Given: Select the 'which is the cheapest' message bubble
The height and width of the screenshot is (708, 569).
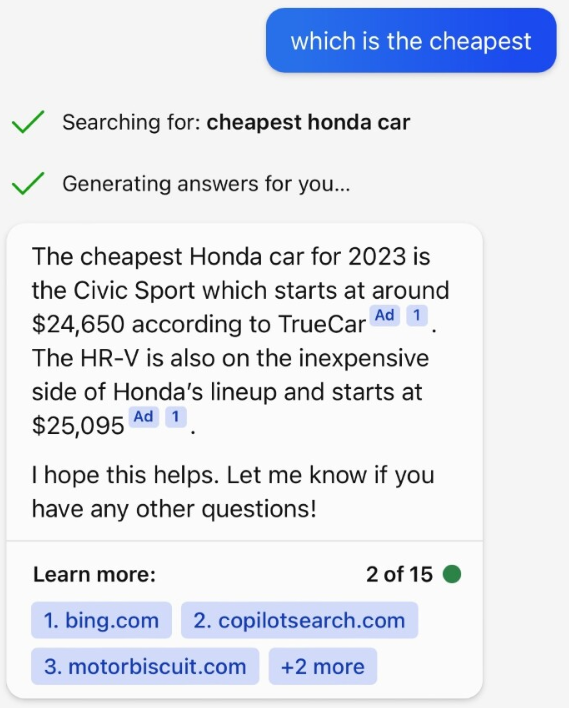Looking at the screenshot, I should [x=411, y=41].
